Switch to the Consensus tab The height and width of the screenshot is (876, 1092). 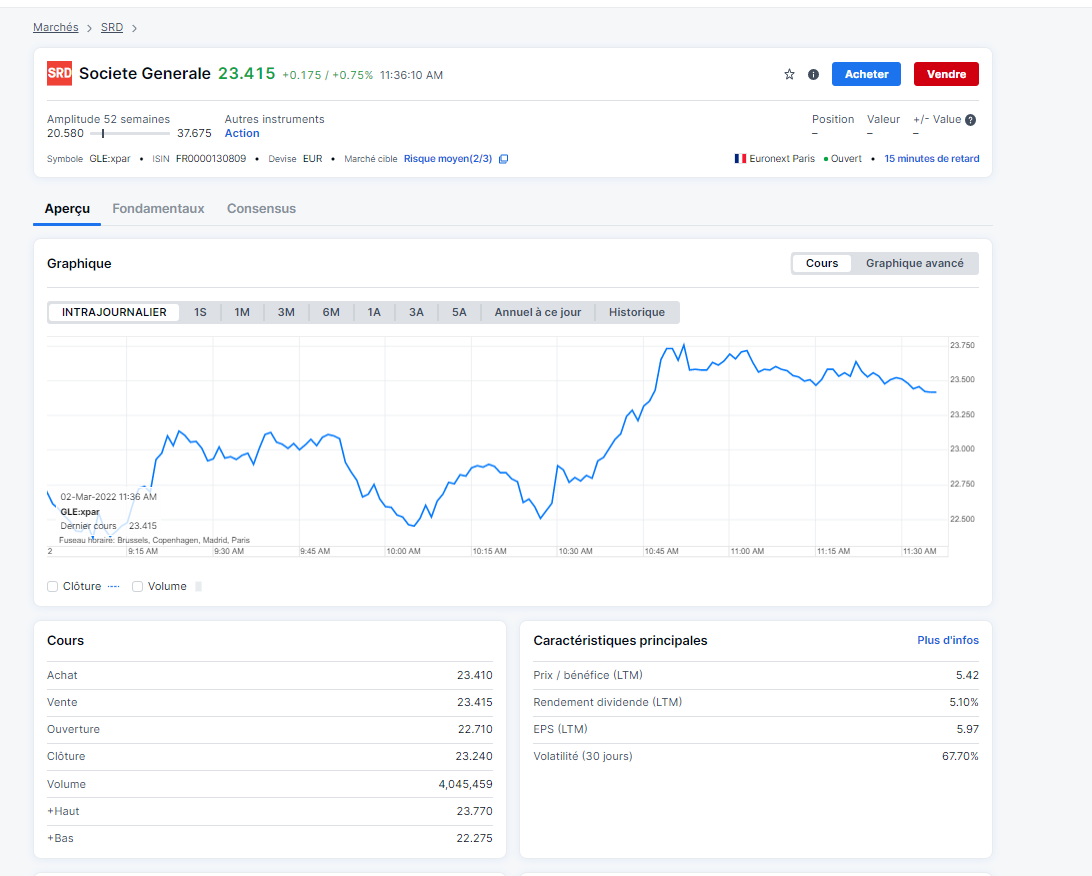pyautogui.click(x=261, y=208)
